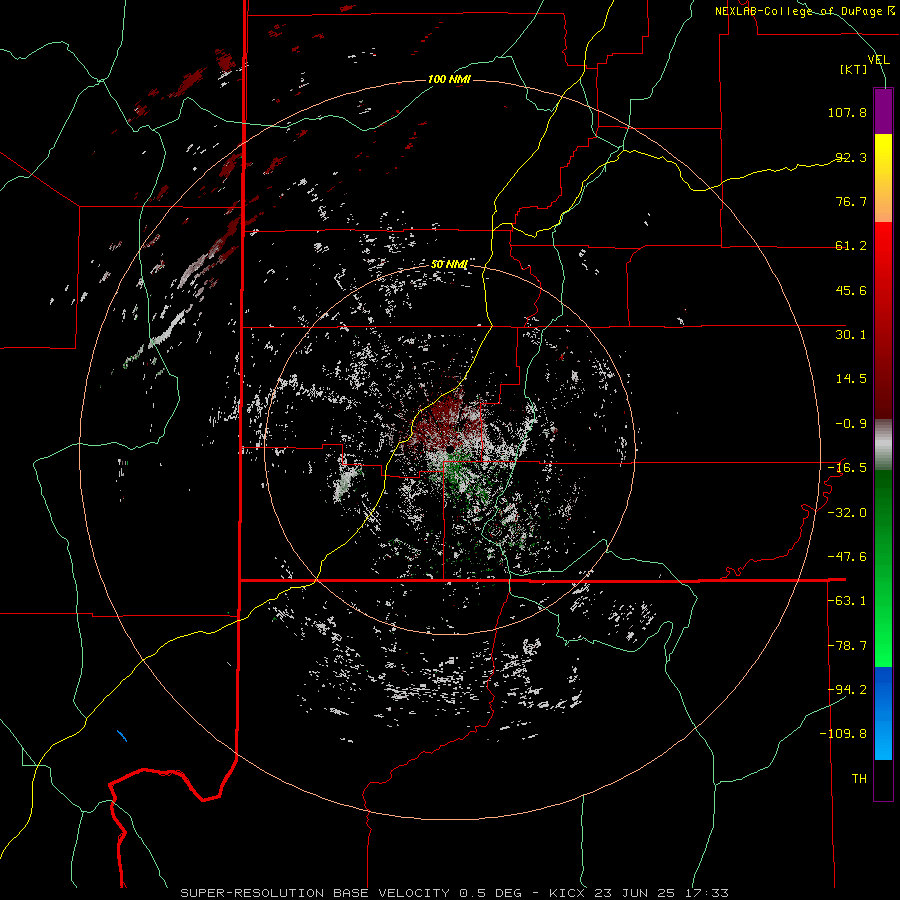Click the -16.5 scale value
Image resolution: width=900 pixels, height=900 pixels.
847,468
